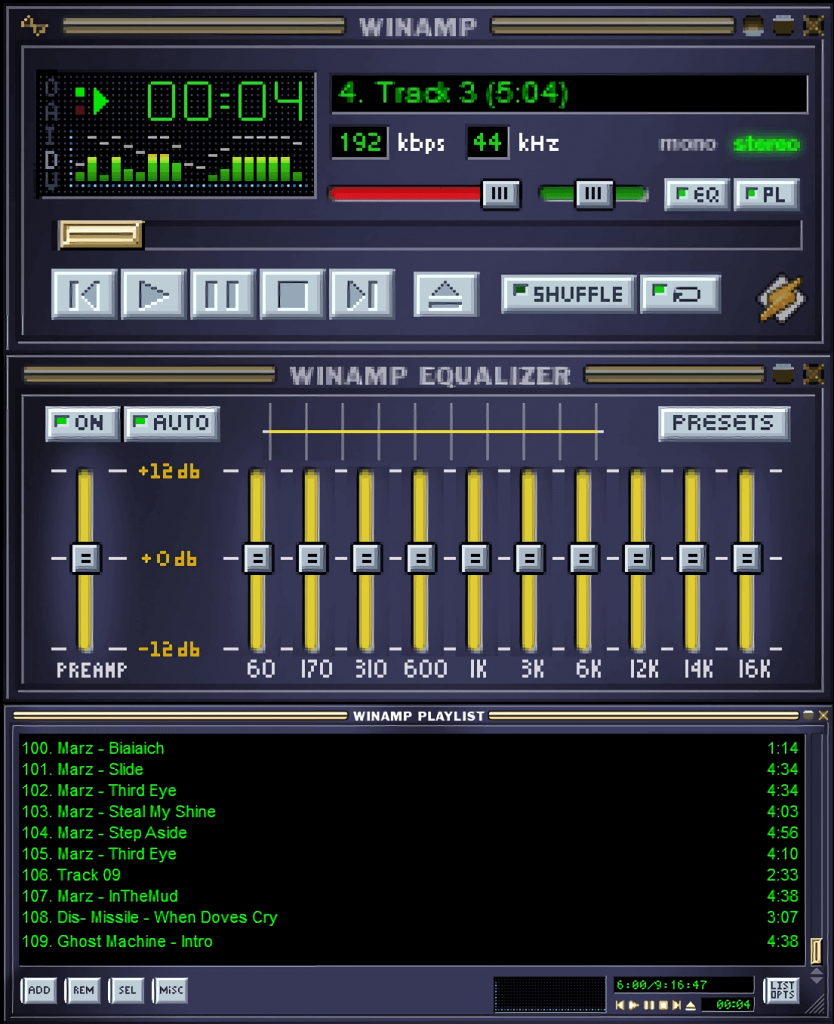Viewport: 834px width, 1024px height.
Task: Click the playlist mini eject icon
Action: click(x=691, y=1005)
